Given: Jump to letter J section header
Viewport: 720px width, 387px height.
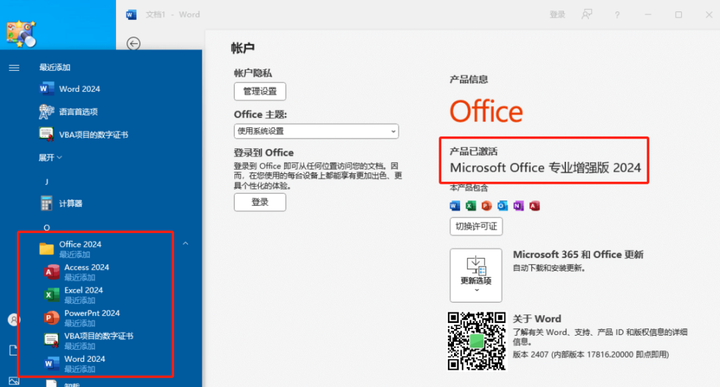Looking at the screenshot, I should 46,182.
